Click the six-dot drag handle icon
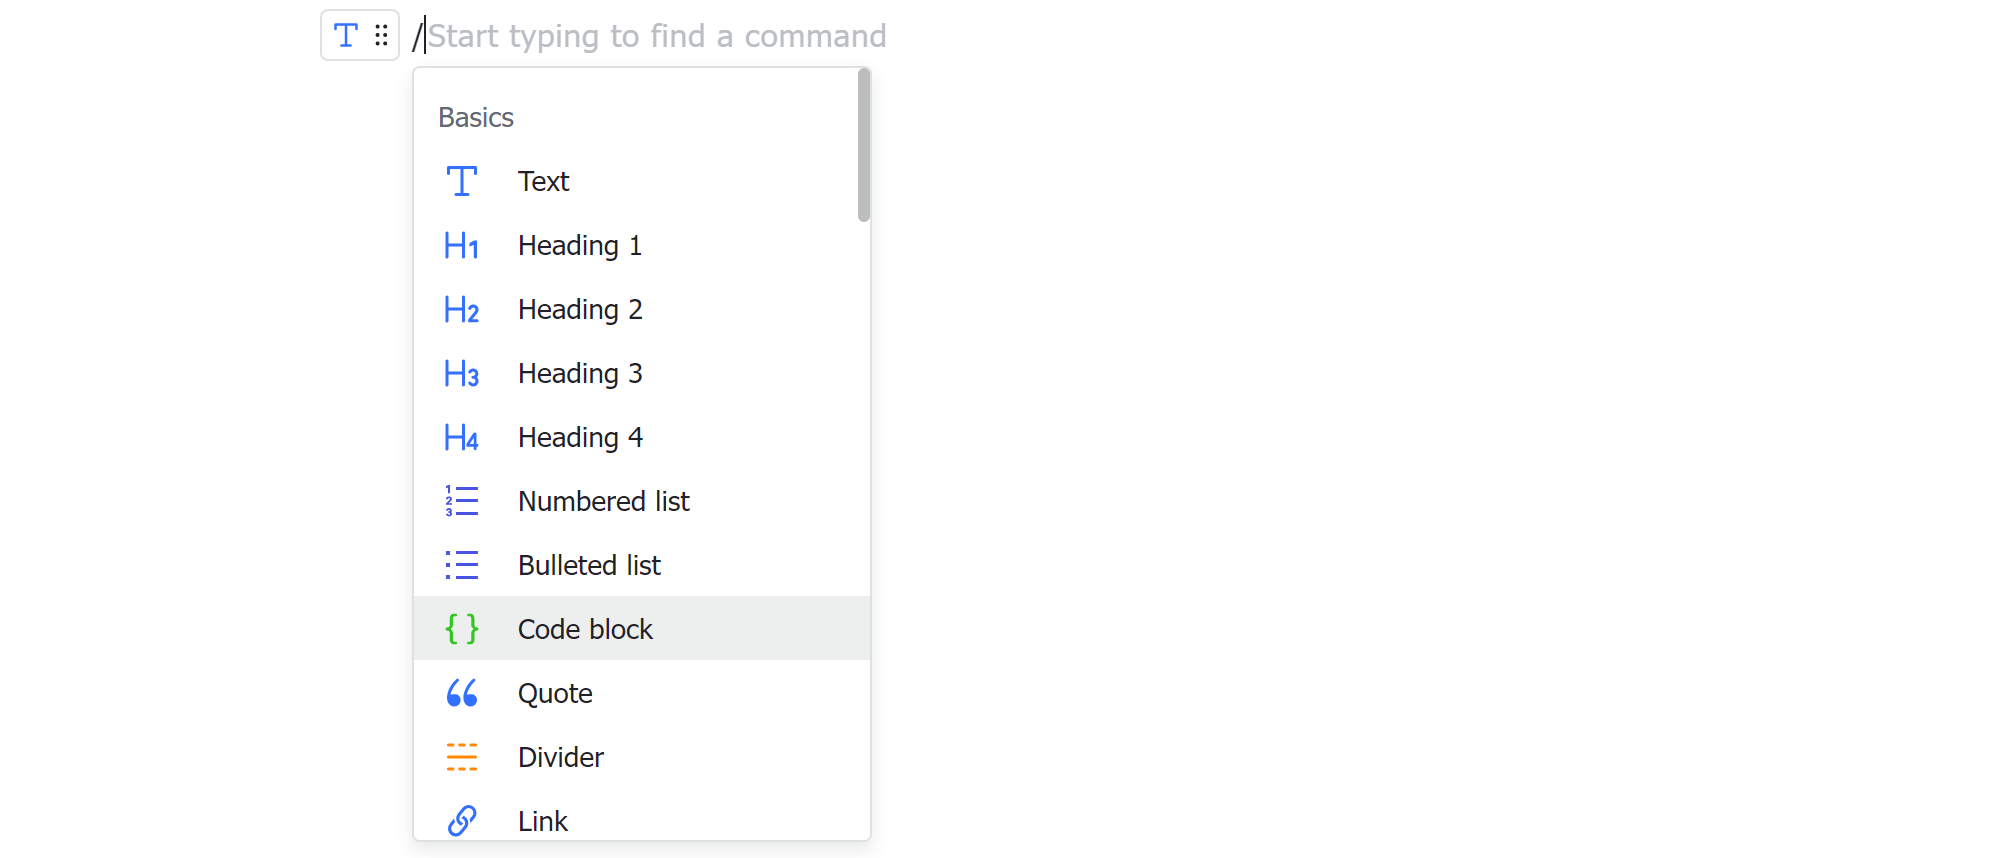 [x=380, y=34]
